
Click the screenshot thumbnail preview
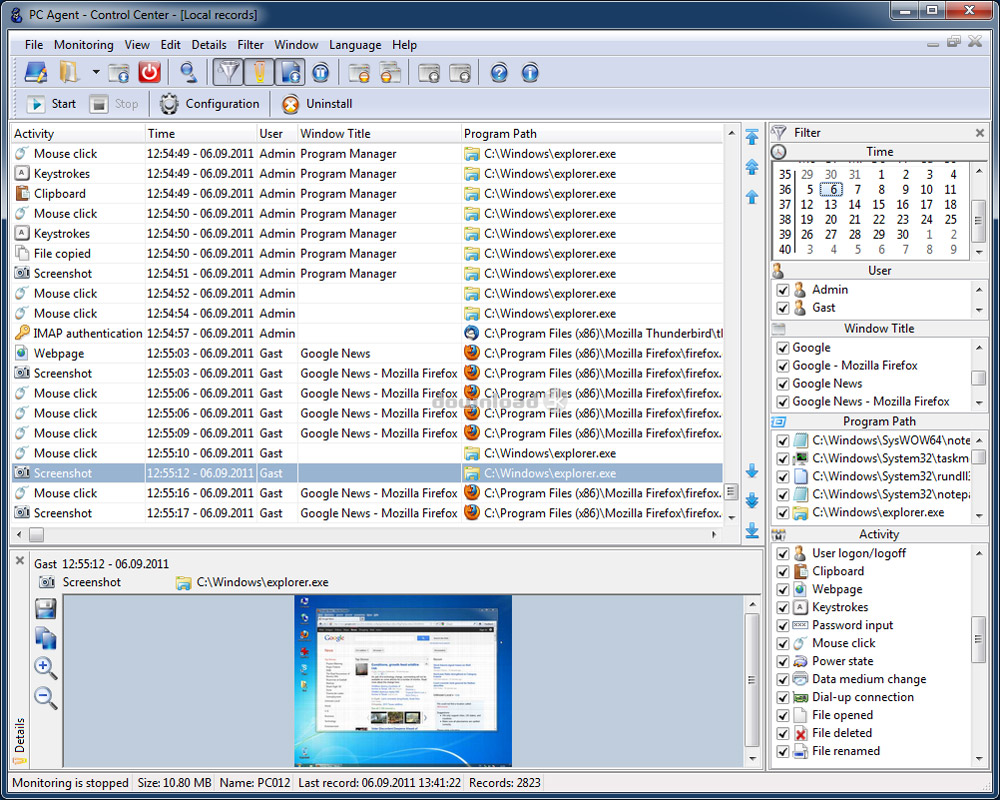click(403, 680)
